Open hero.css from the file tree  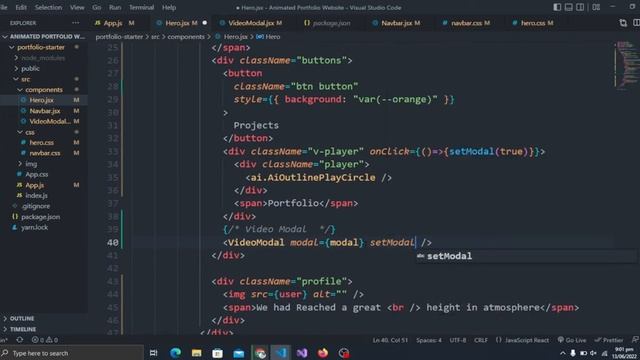pos(41,142)
